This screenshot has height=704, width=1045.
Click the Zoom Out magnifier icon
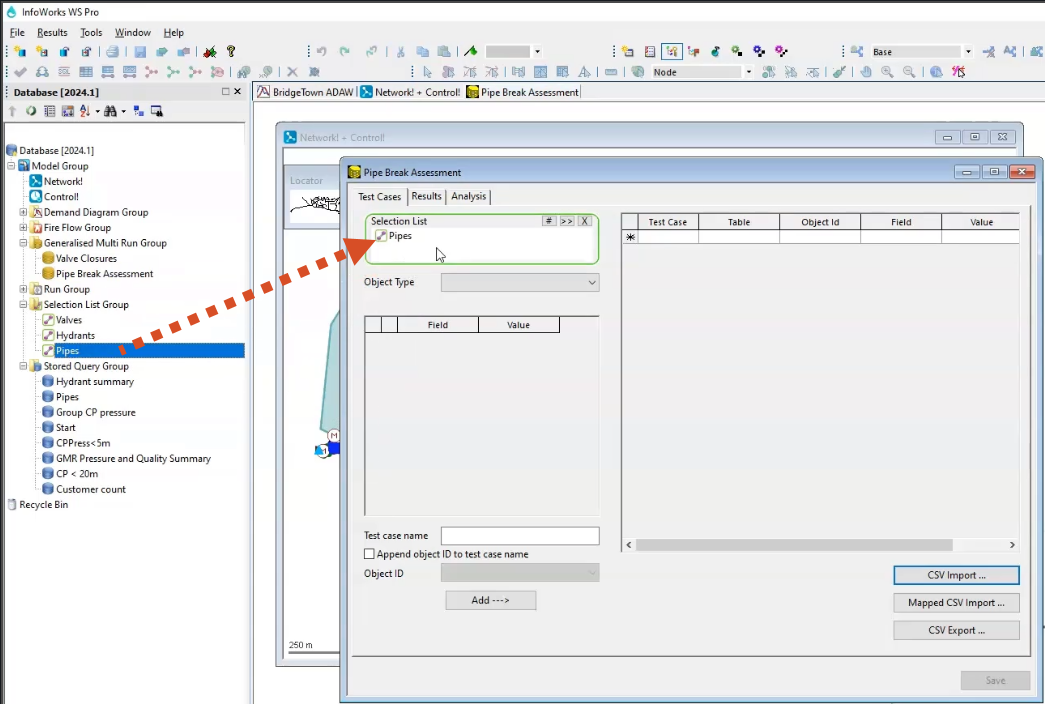coord(908,71)
